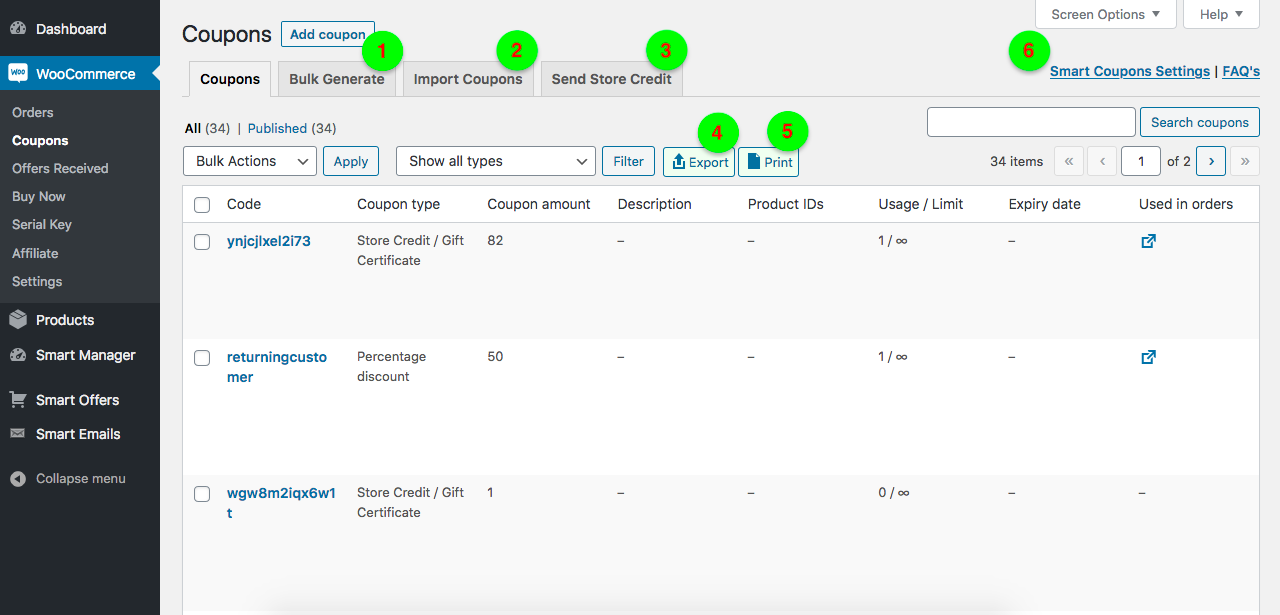This screenshot has height=615, width=1280.
Task: Open Coupons item in sidebar submenu
Action: 40,141
